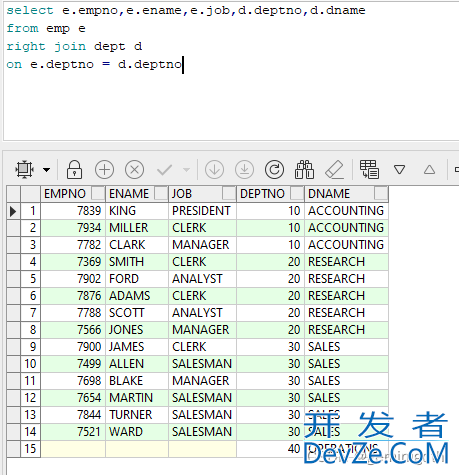This screenshot has width=459, height=475.
Task: Click the insert record plus icon
Action: tap(104, 169)
